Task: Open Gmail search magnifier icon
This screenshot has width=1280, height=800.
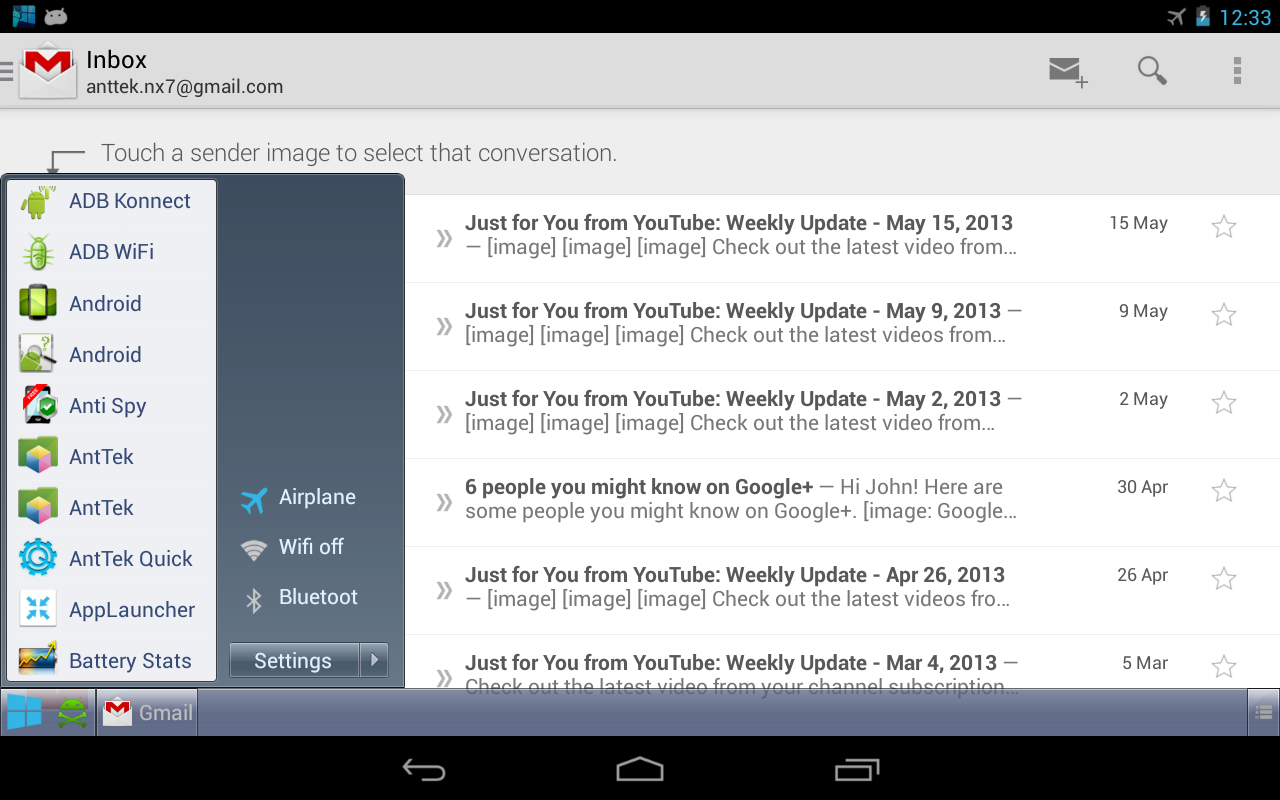Action: click(1152, 71)
